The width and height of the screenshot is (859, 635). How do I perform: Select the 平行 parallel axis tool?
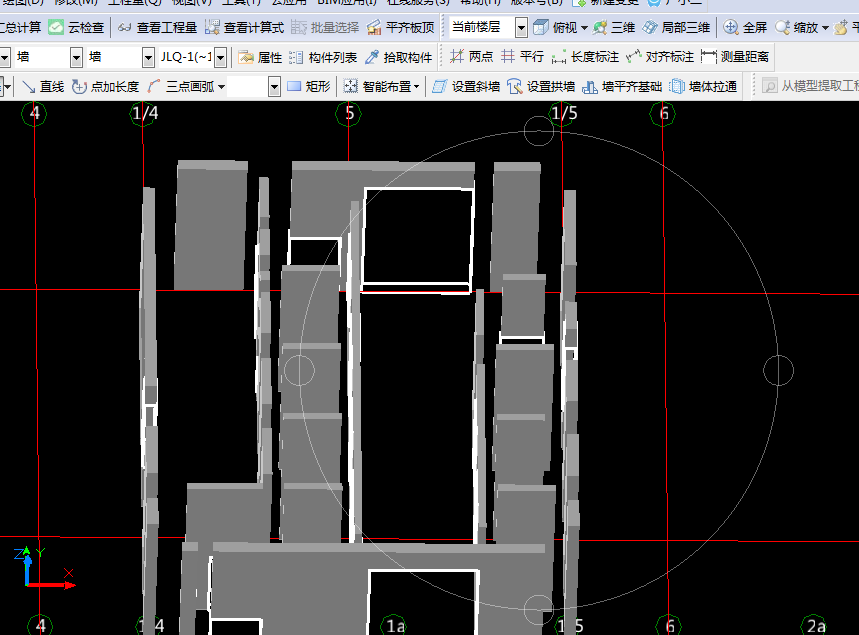[523, 56]
